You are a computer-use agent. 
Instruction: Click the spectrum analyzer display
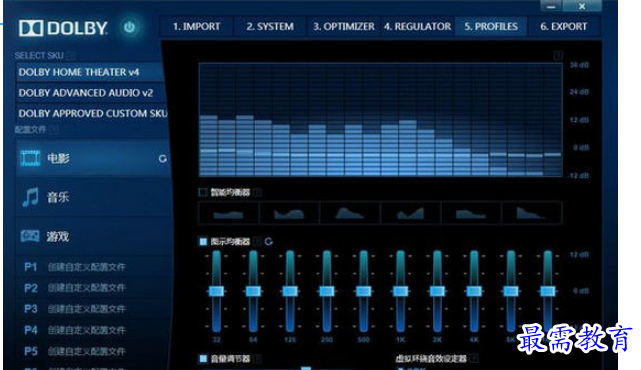pos(381,120)
